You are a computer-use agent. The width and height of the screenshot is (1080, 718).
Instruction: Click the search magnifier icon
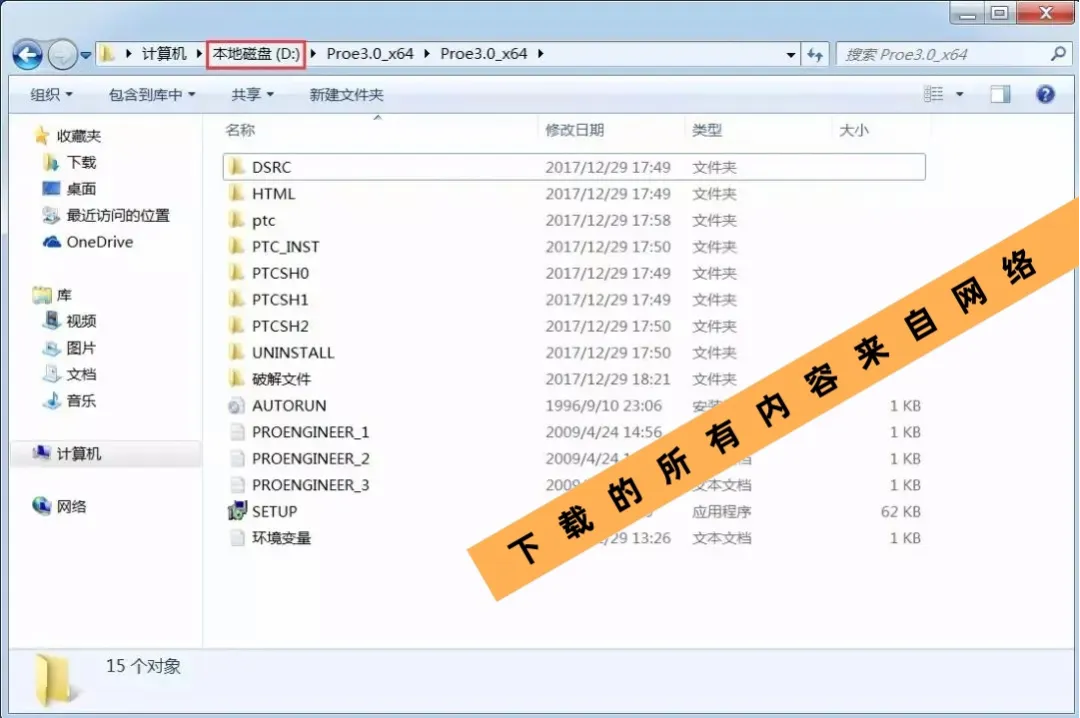[x=1058, y=54]
